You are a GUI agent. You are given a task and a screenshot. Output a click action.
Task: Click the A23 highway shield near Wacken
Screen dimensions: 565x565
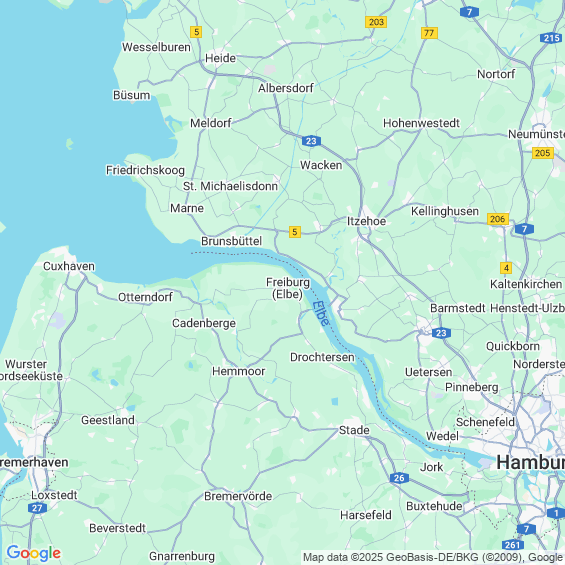tap(311, 141)
